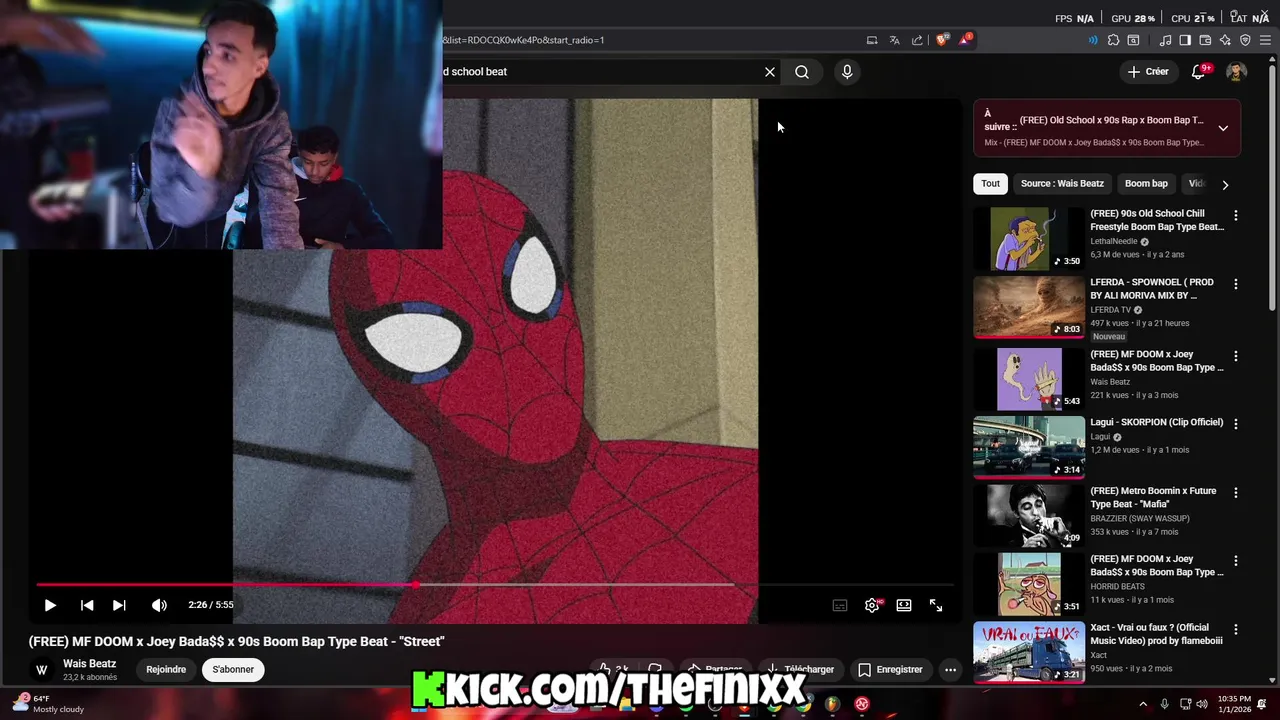Switch player to theater mode

(x=904, y=605)
